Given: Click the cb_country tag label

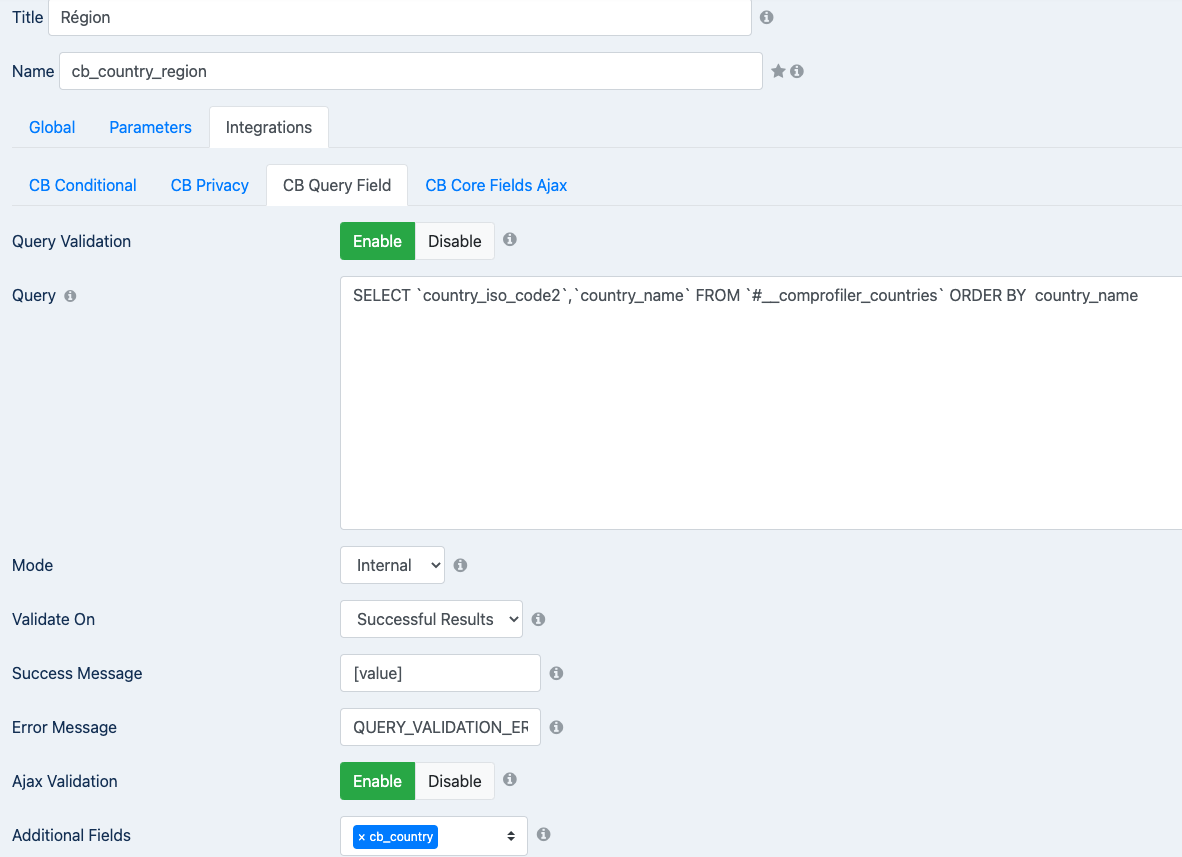Looking at the screenshot, I should (401, 837).
